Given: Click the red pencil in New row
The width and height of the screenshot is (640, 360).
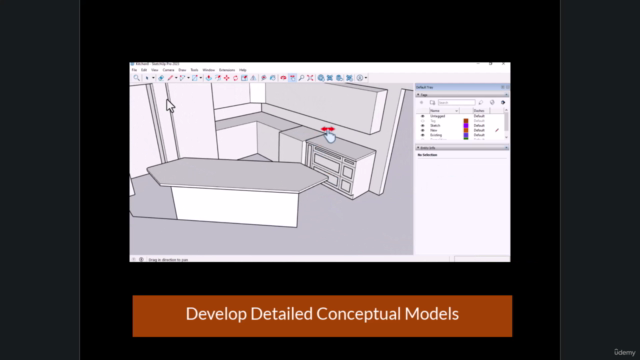Looking at the screenshot, I should pyautogui.click(x=497, y=130).
